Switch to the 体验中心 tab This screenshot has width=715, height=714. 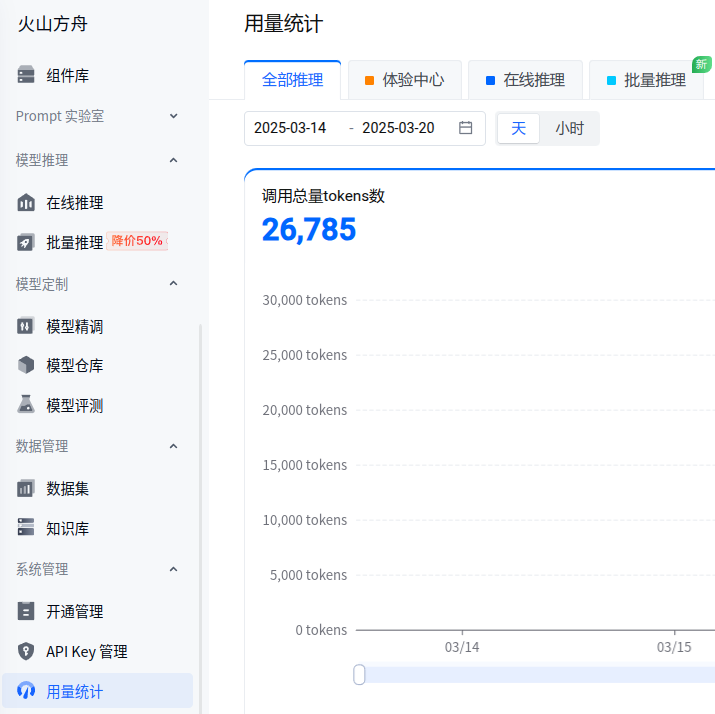point(405,80)
